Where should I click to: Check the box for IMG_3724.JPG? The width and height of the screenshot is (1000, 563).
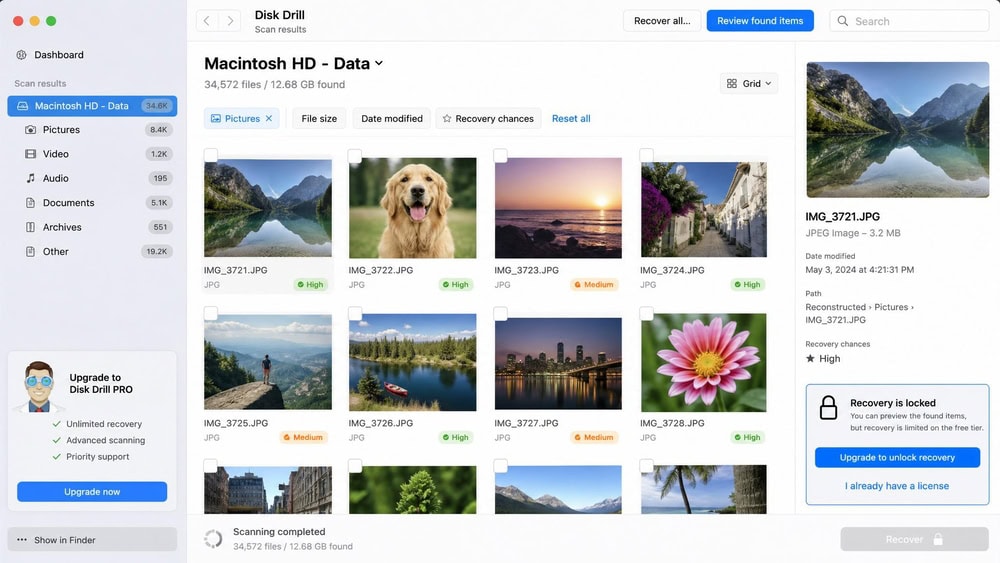646,155
